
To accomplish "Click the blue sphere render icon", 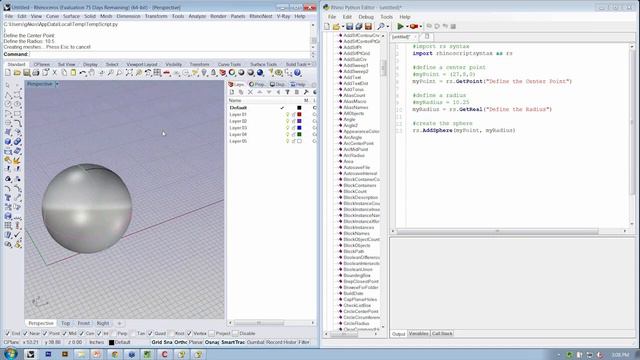I will [260, 73].
